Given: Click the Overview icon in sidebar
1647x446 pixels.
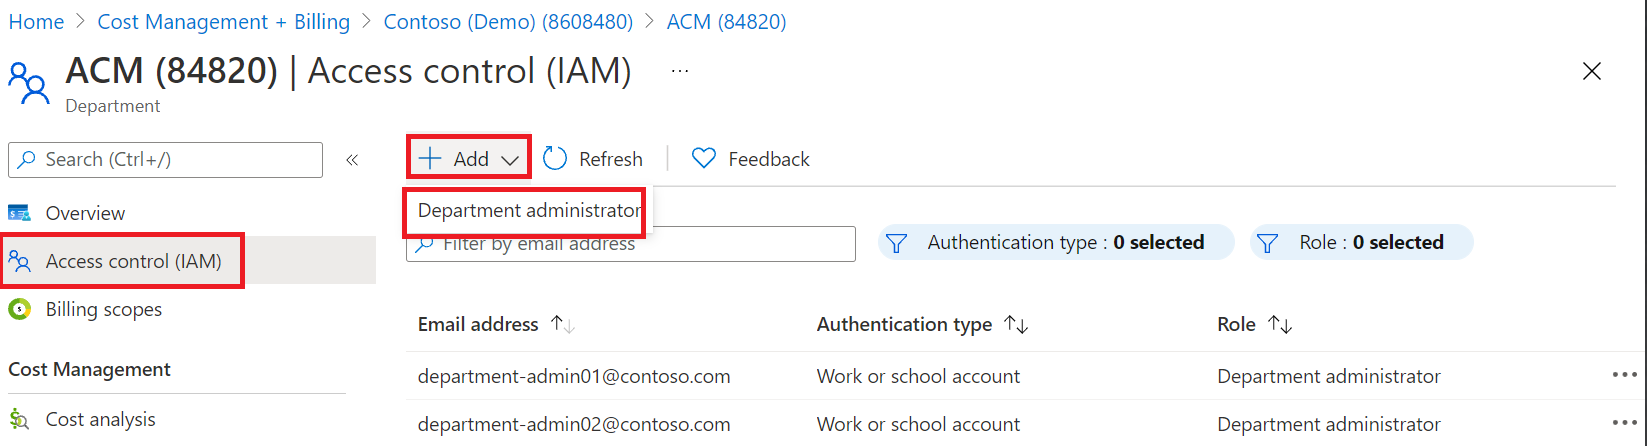Looking at the screenshot, I should [x=19, y=213].
